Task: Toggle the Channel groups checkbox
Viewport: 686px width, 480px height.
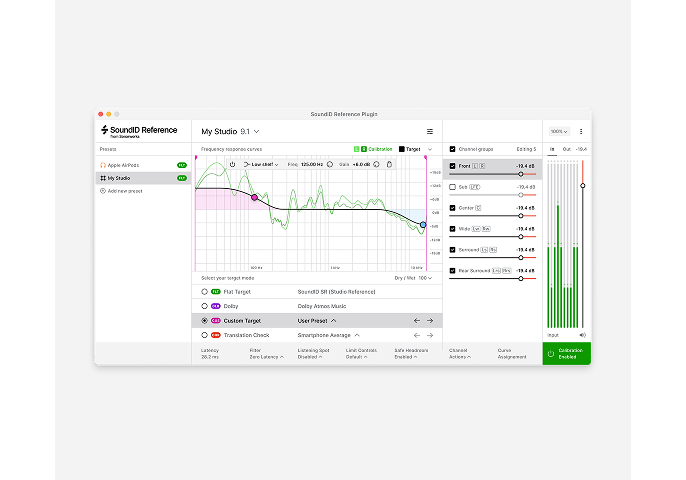Action: (452, 149)
